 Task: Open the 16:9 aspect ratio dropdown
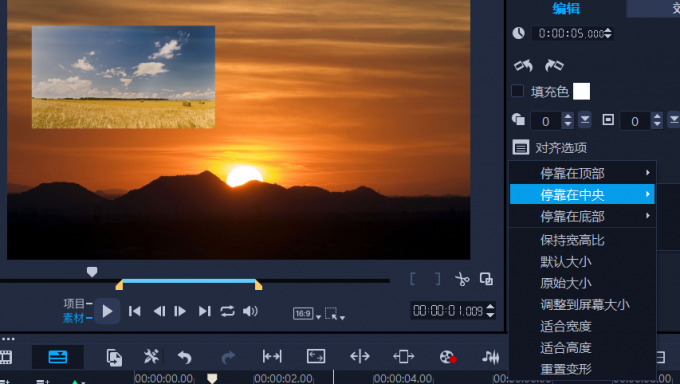[307, 313]
